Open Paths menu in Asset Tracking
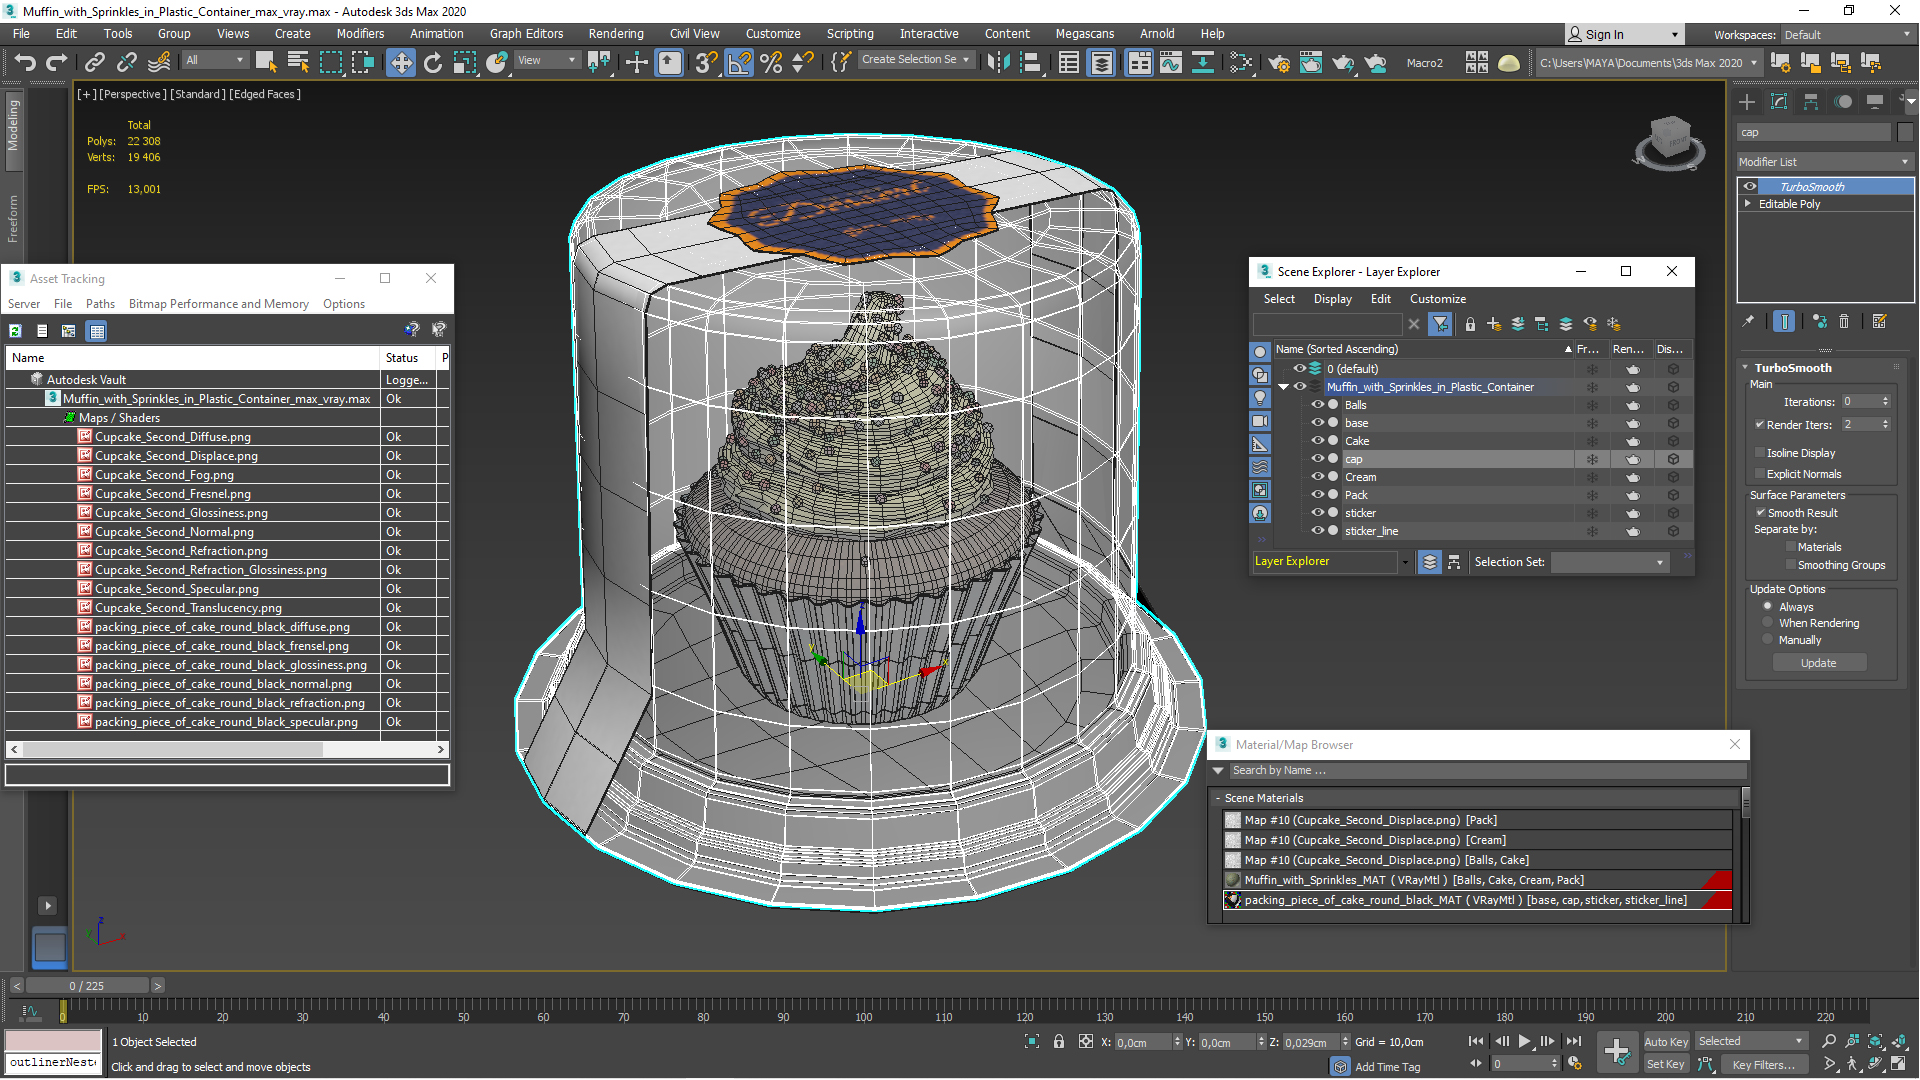 pyautogui.click(x=100, y=304)
